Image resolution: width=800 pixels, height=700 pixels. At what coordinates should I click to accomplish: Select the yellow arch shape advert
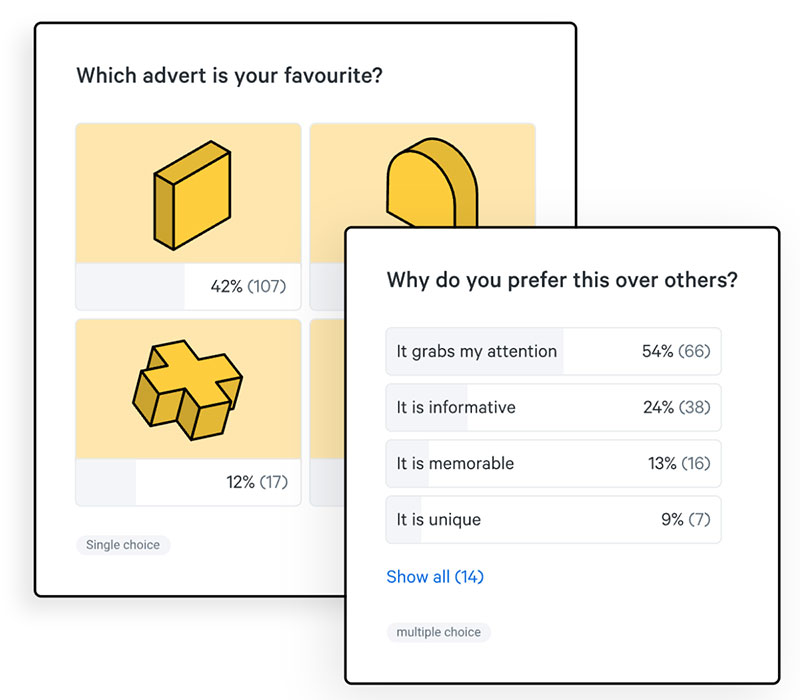[x=422, y=176]
